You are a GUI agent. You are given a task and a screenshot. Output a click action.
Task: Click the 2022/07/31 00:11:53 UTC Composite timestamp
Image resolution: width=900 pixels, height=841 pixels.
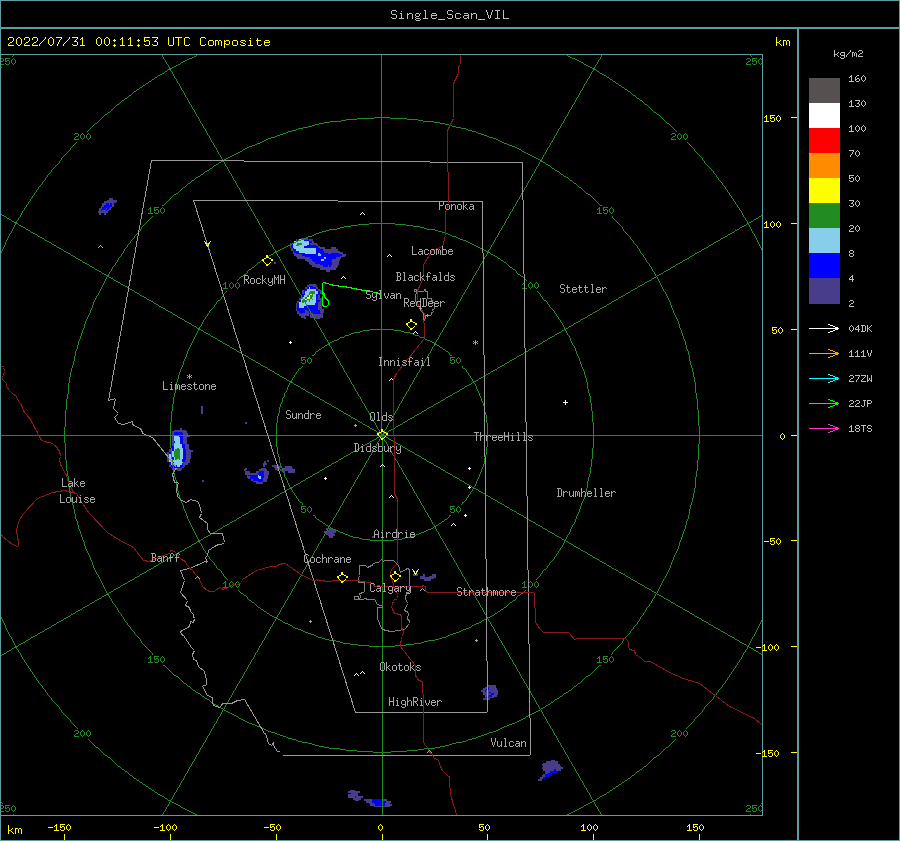tap(138, 42)
